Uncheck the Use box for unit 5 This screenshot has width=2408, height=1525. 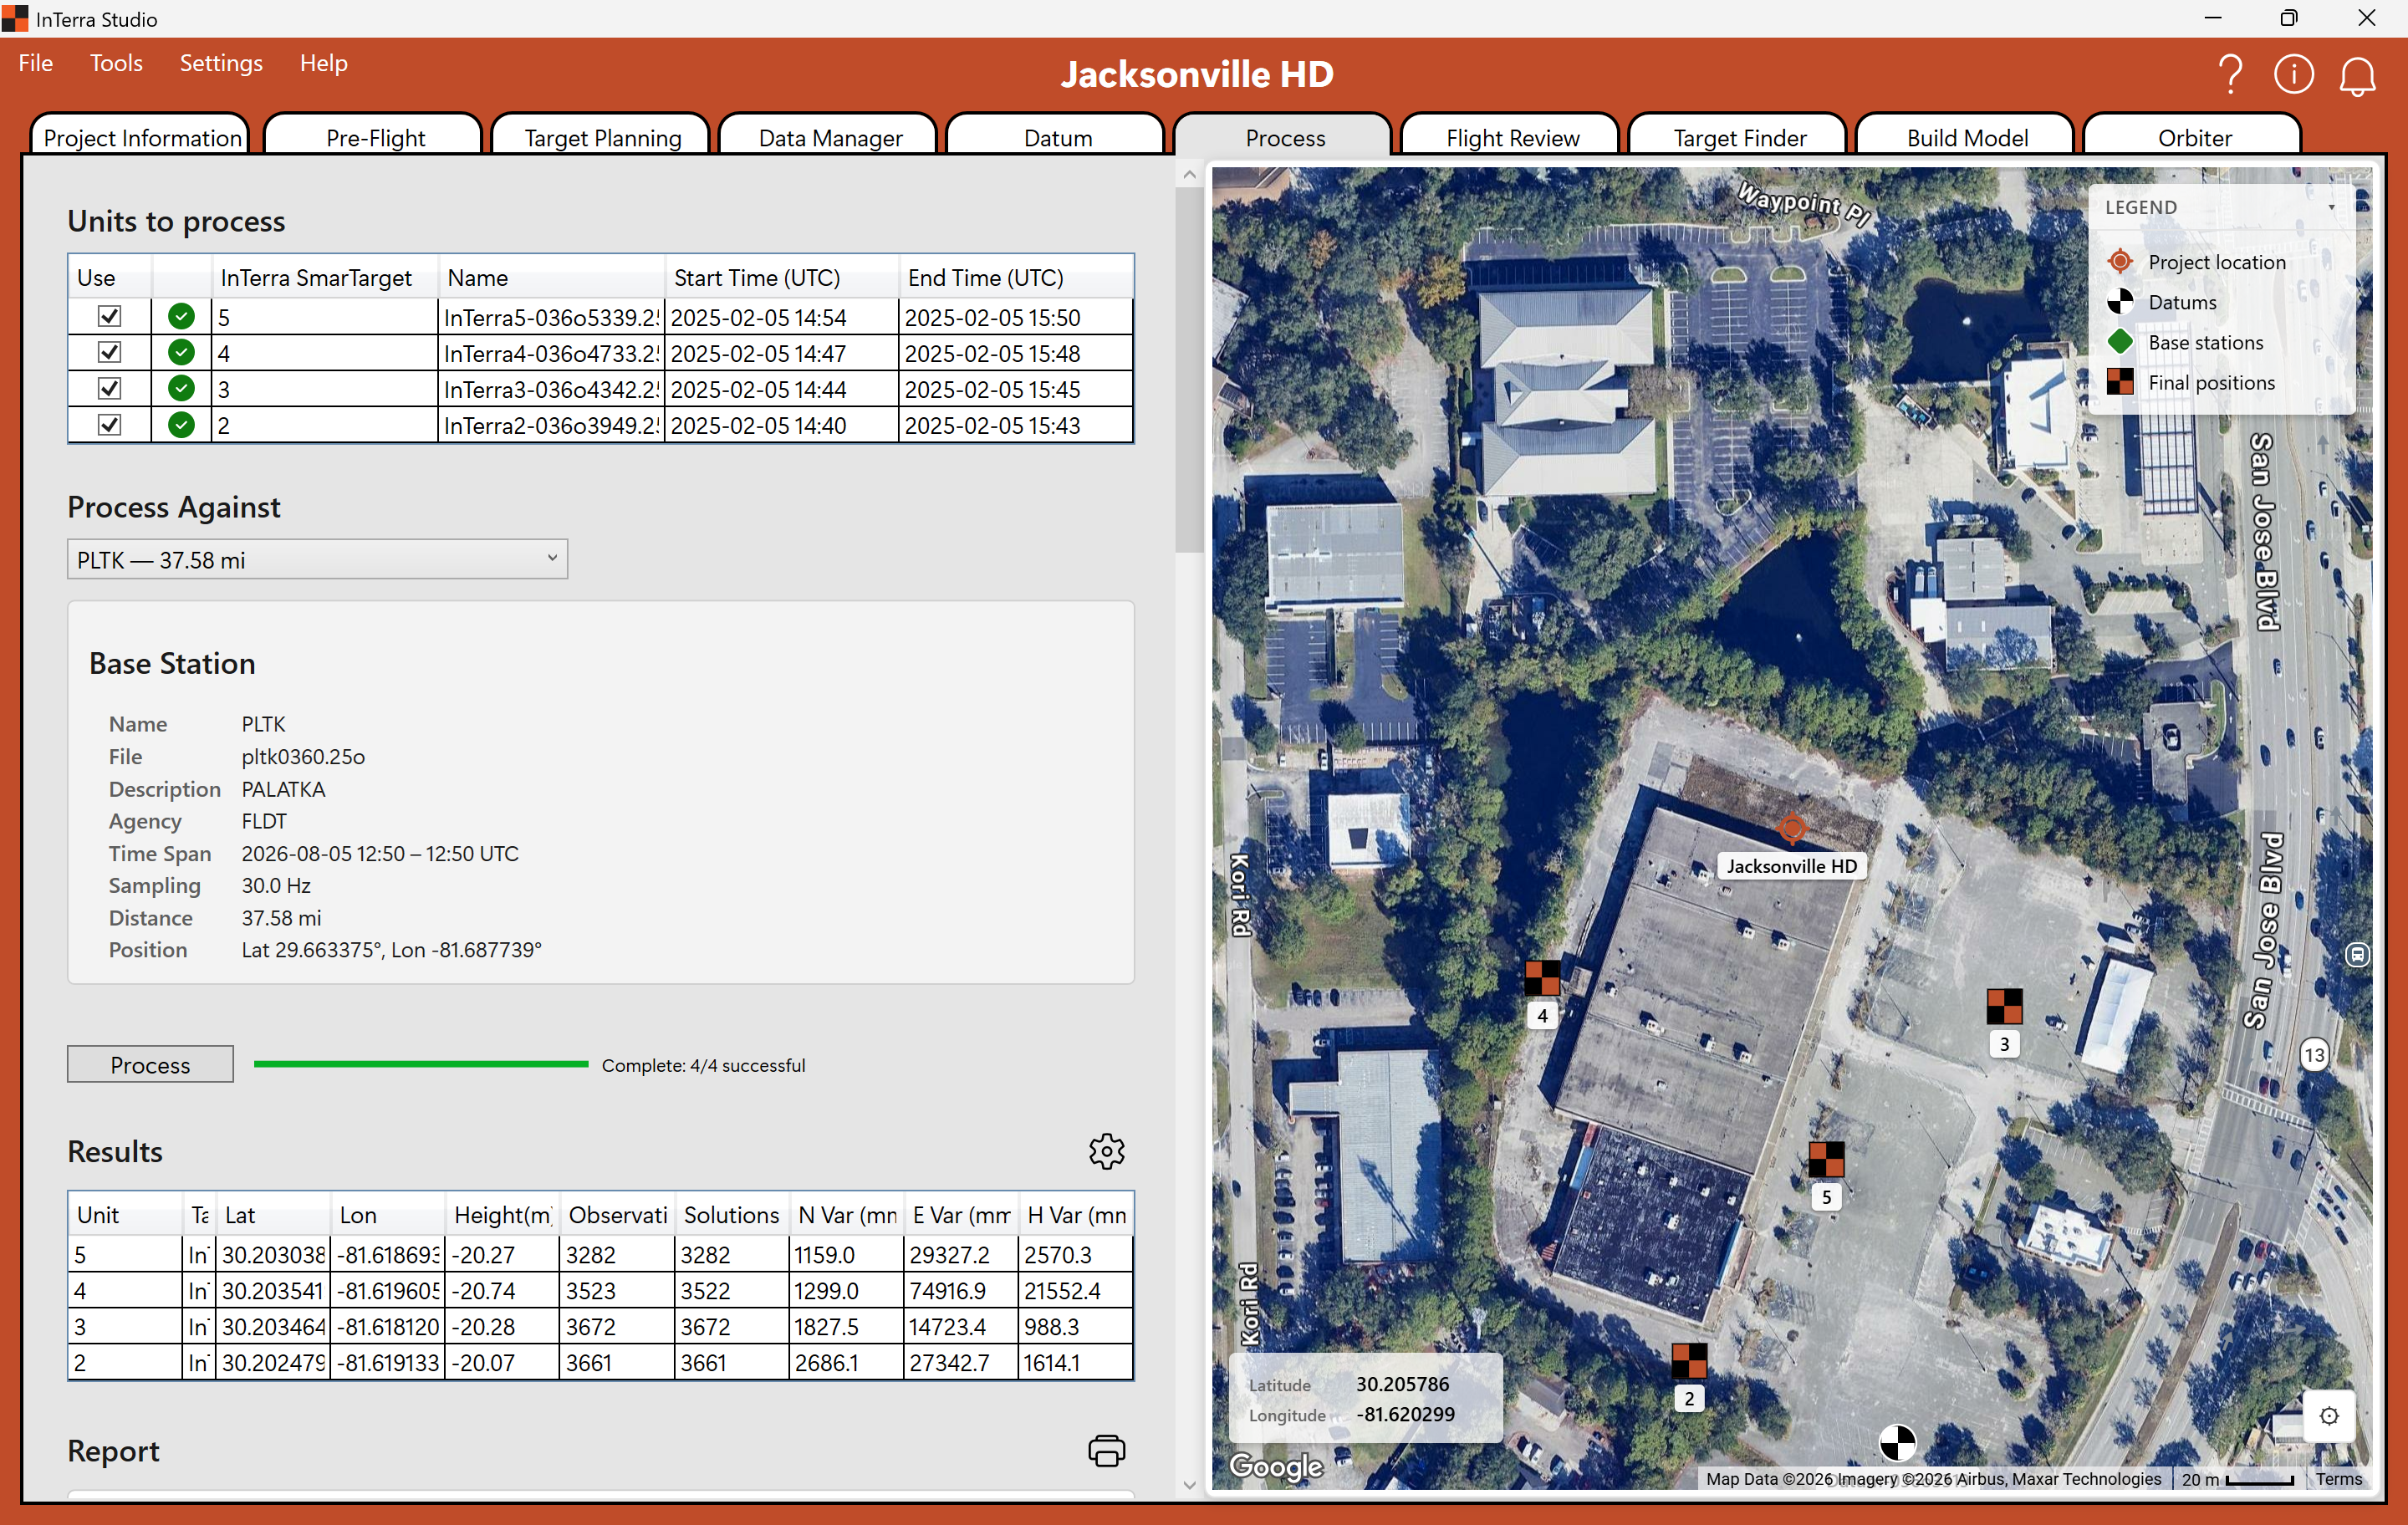[x=109, y=317]
